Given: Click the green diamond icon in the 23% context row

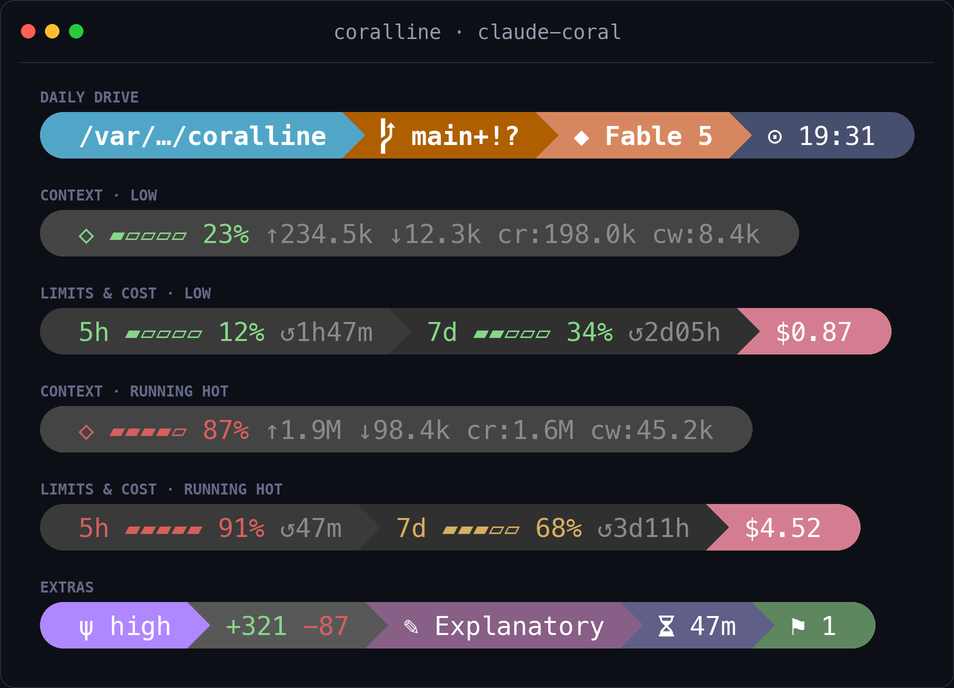Looking at the screenshot, I should coord(86,235).
